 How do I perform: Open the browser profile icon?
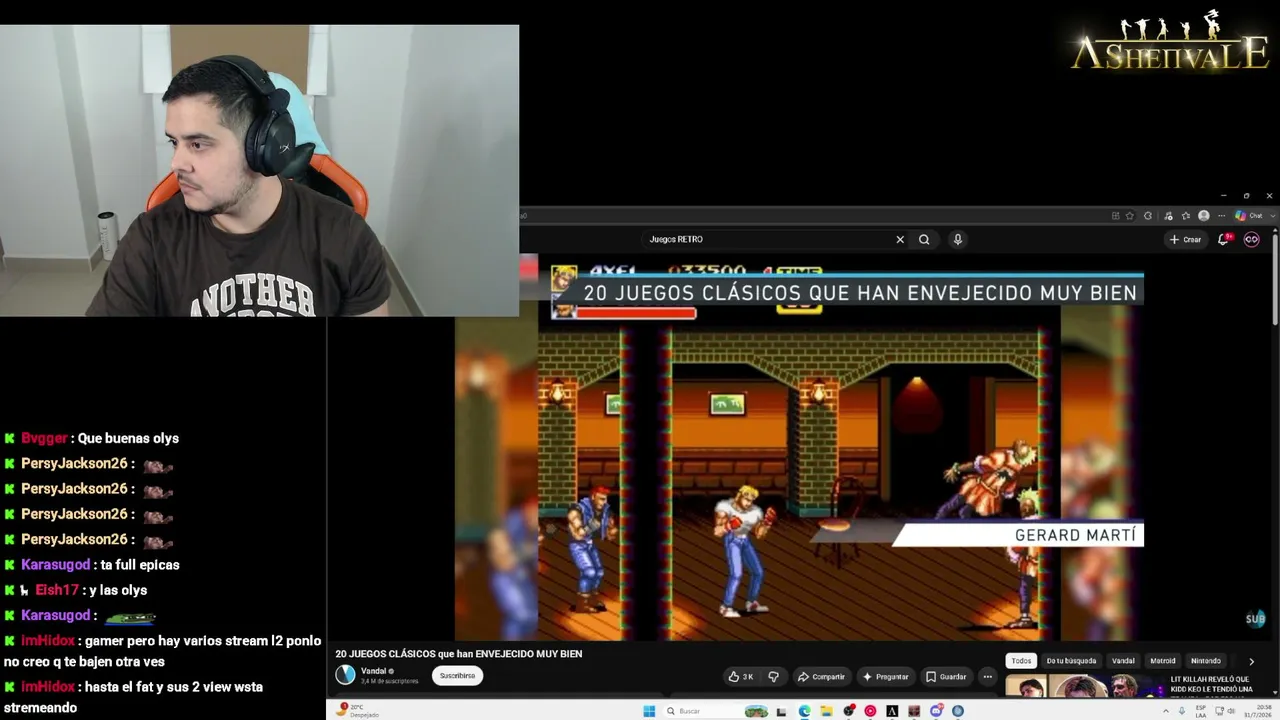[x=1204, y=216]
